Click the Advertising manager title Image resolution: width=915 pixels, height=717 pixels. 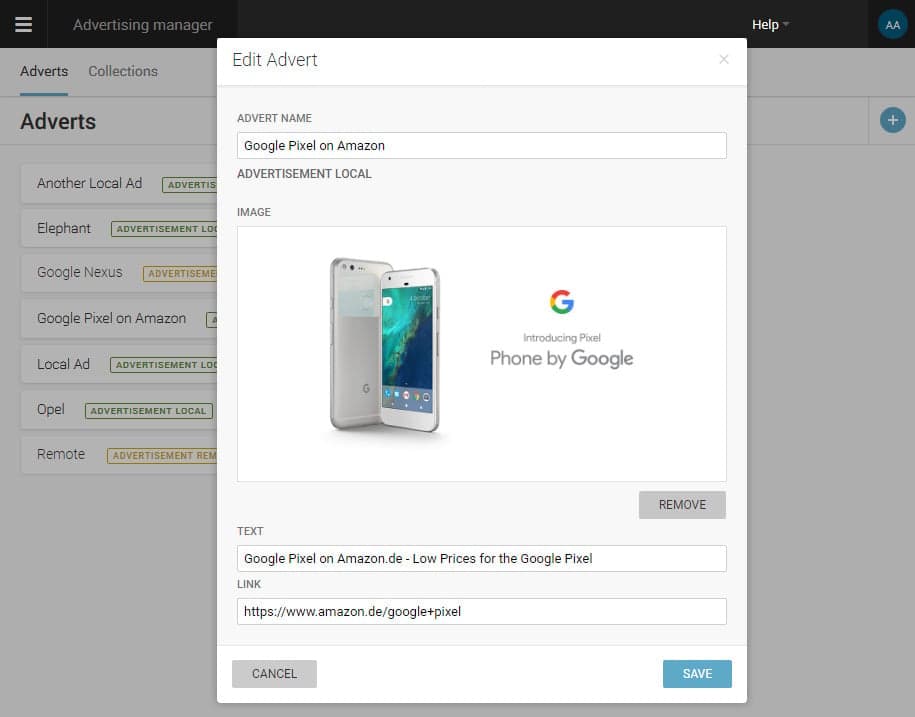(x=142, y=25)
